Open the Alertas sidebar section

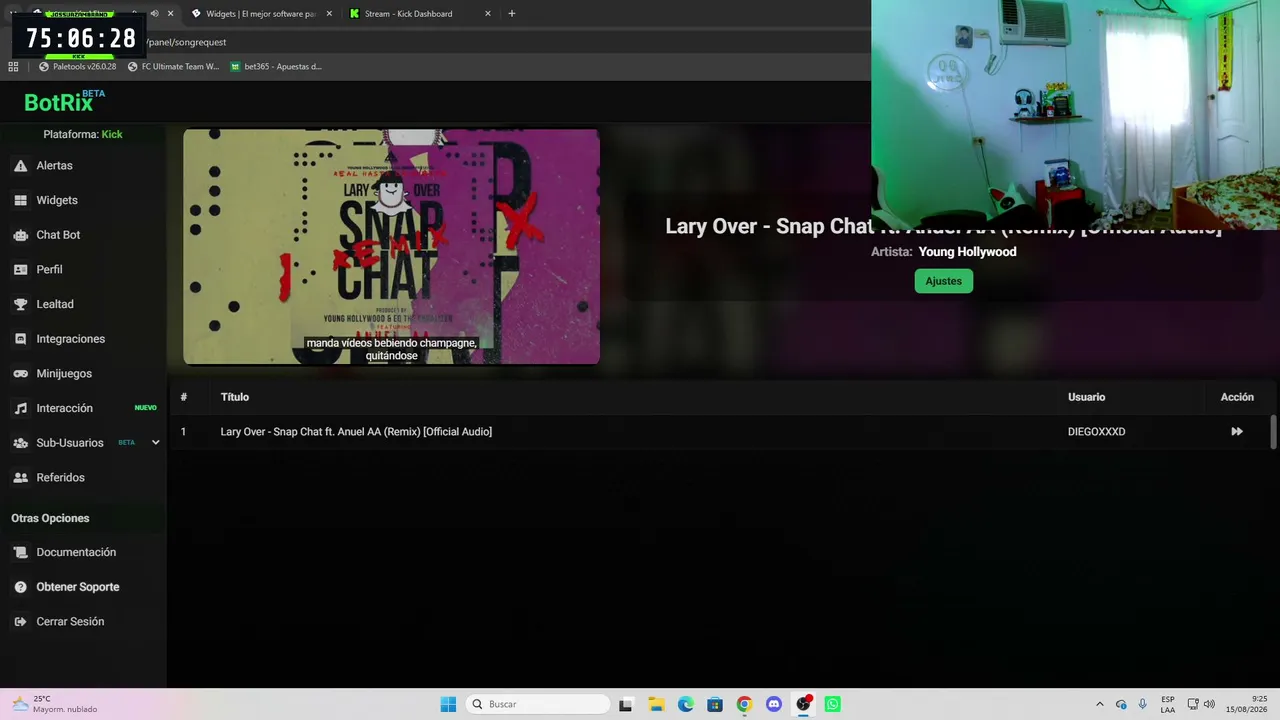82,166
